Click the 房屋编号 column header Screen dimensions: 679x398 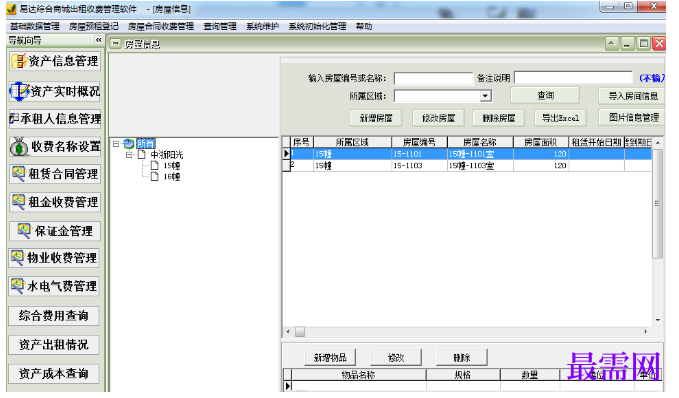point(419,142)
